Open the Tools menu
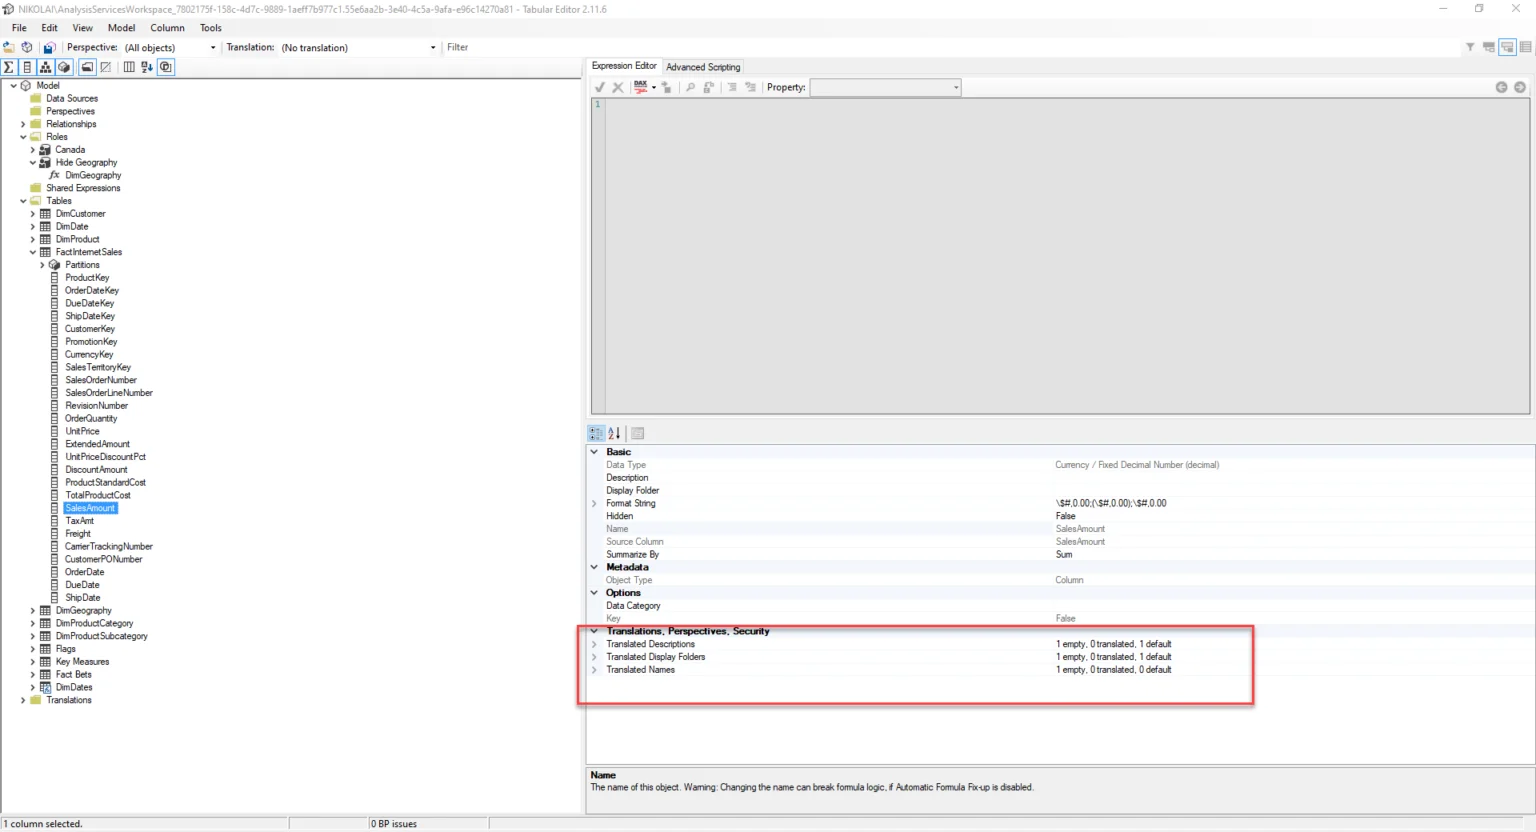Image resolution: width=1536 pixels, height=832 pixels. coord(211,28)
